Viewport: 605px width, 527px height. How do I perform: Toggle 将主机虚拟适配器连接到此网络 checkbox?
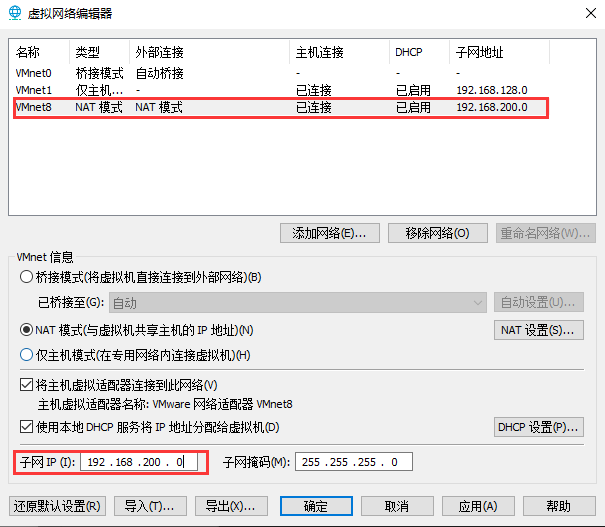[x=27, y=385]
